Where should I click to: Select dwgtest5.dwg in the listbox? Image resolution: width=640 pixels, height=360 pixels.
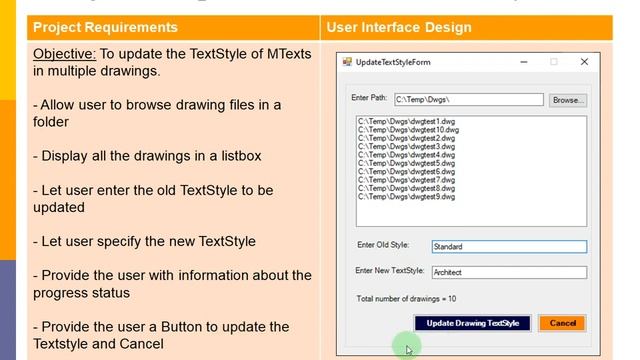[406, 163]
